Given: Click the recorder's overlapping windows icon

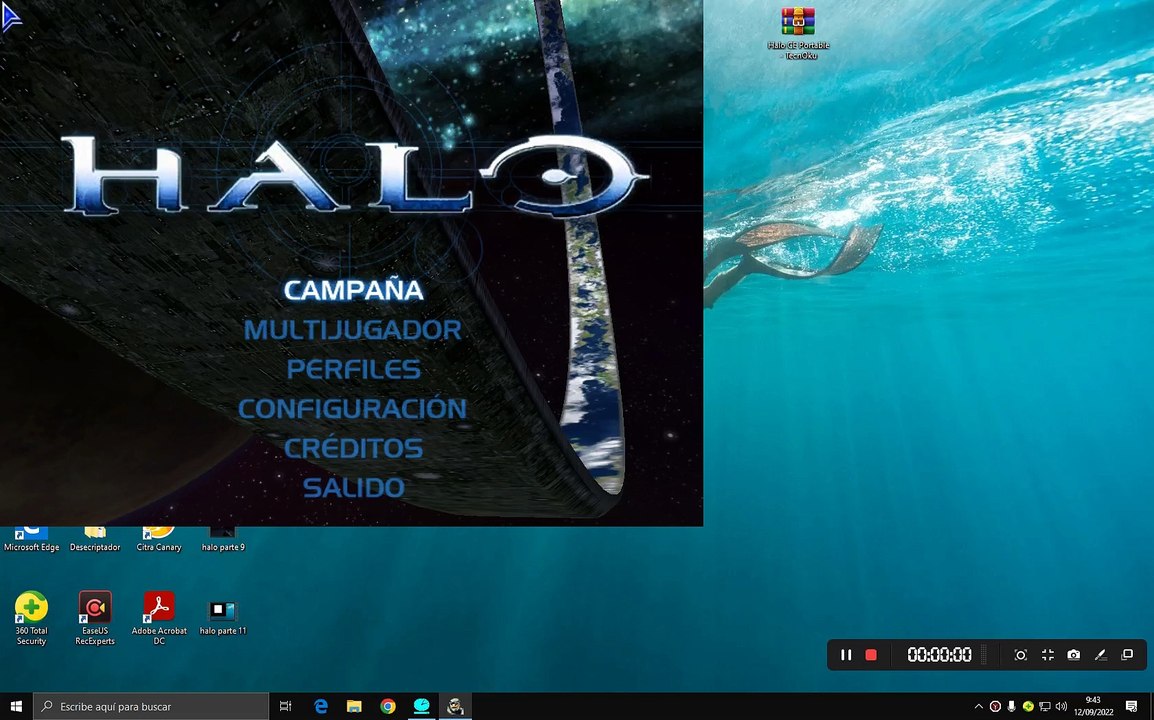Looking at the screenshot, I should tap(1127, 654).
